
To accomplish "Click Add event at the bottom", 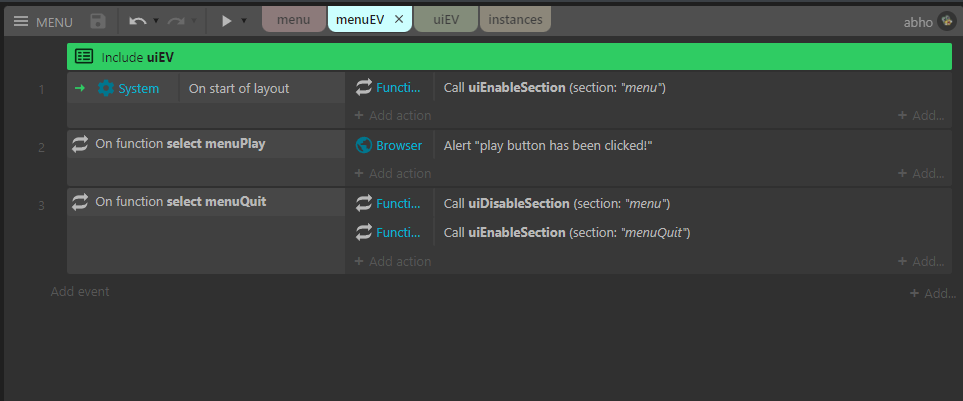I will [x=80, y=292].
